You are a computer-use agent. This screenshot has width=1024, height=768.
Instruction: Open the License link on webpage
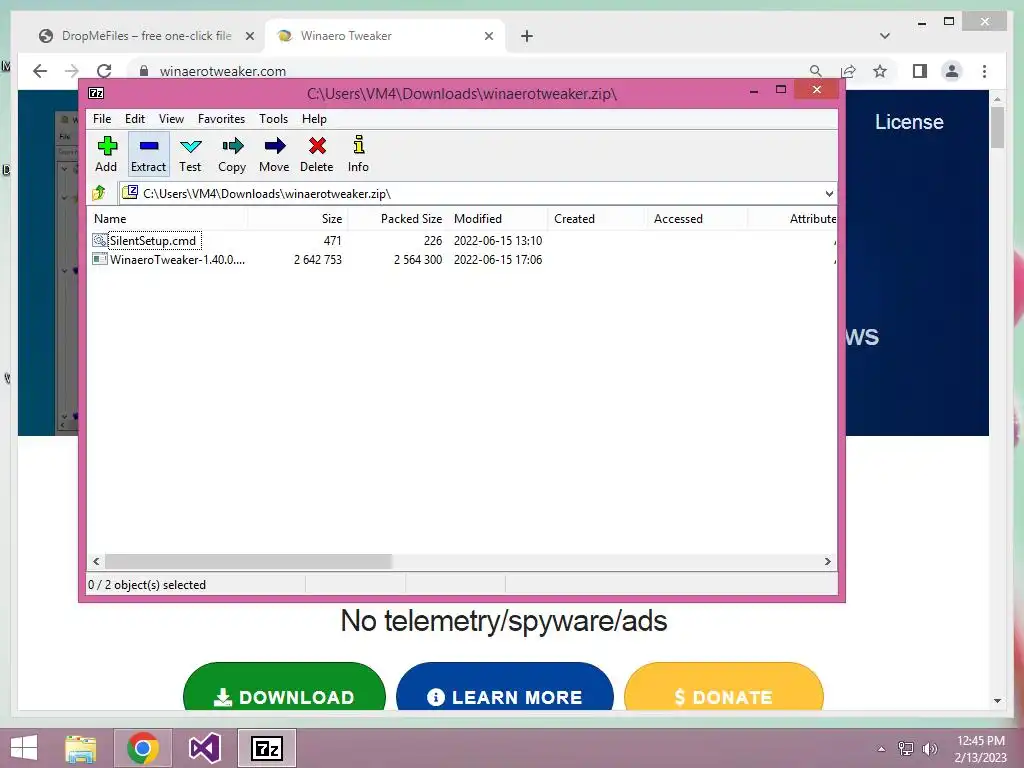tap(909, 122)
